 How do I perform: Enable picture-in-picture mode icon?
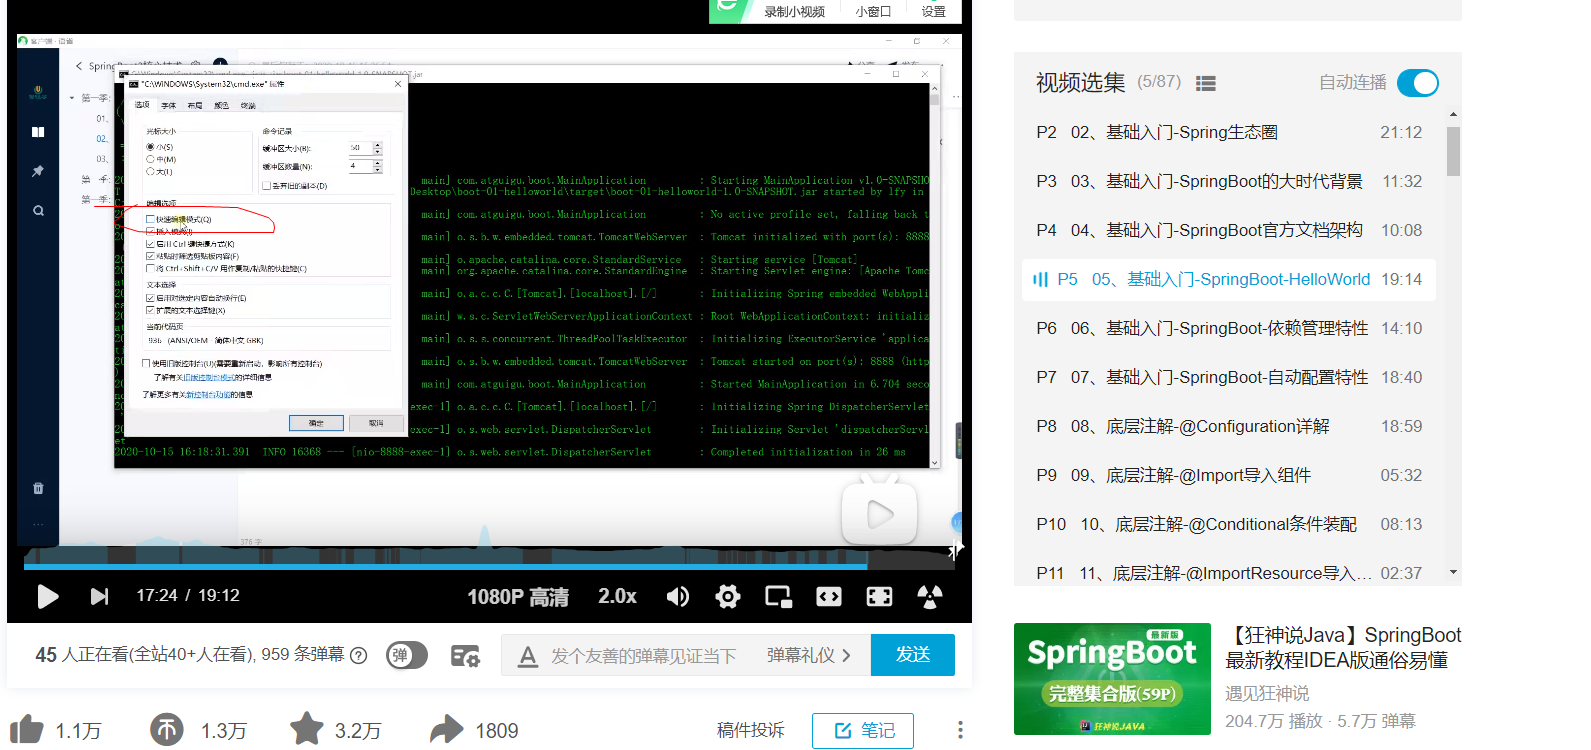778,597
